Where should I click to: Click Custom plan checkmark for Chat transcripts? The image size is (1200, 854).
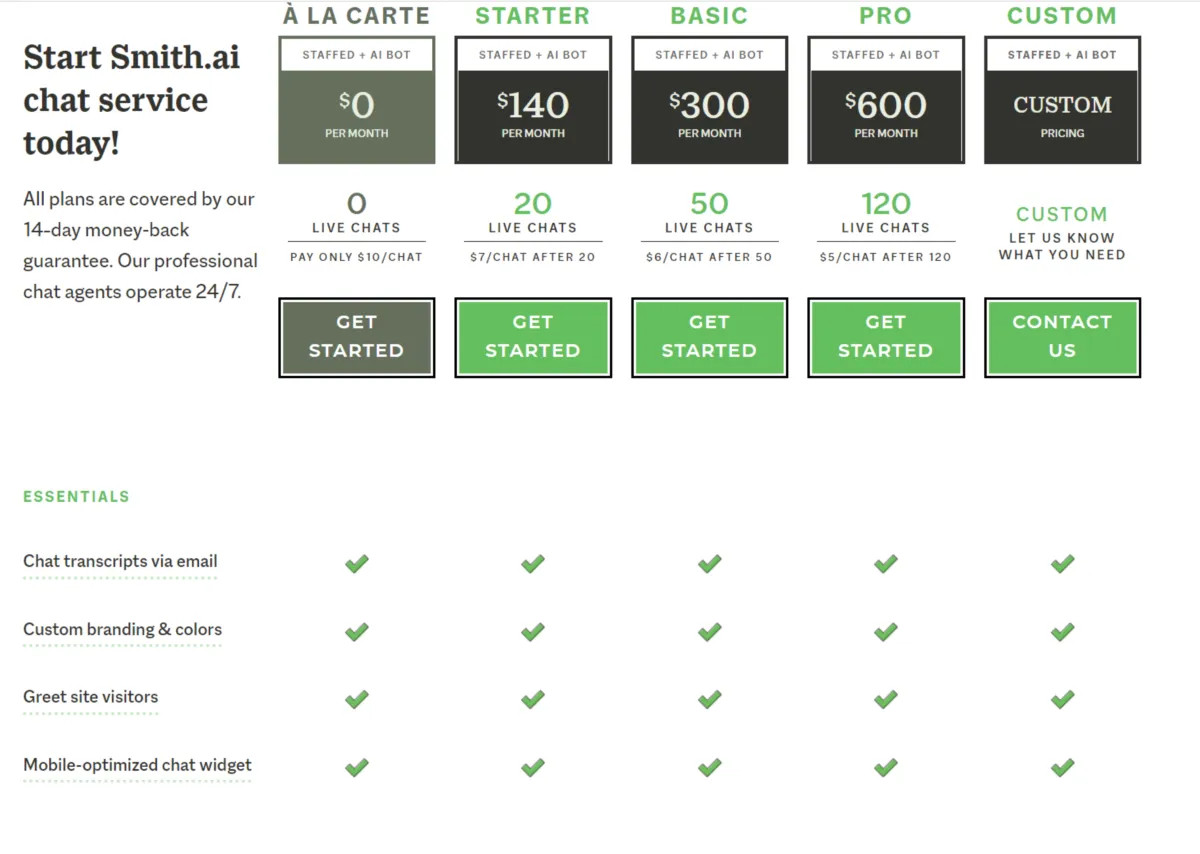point(1062,564)
